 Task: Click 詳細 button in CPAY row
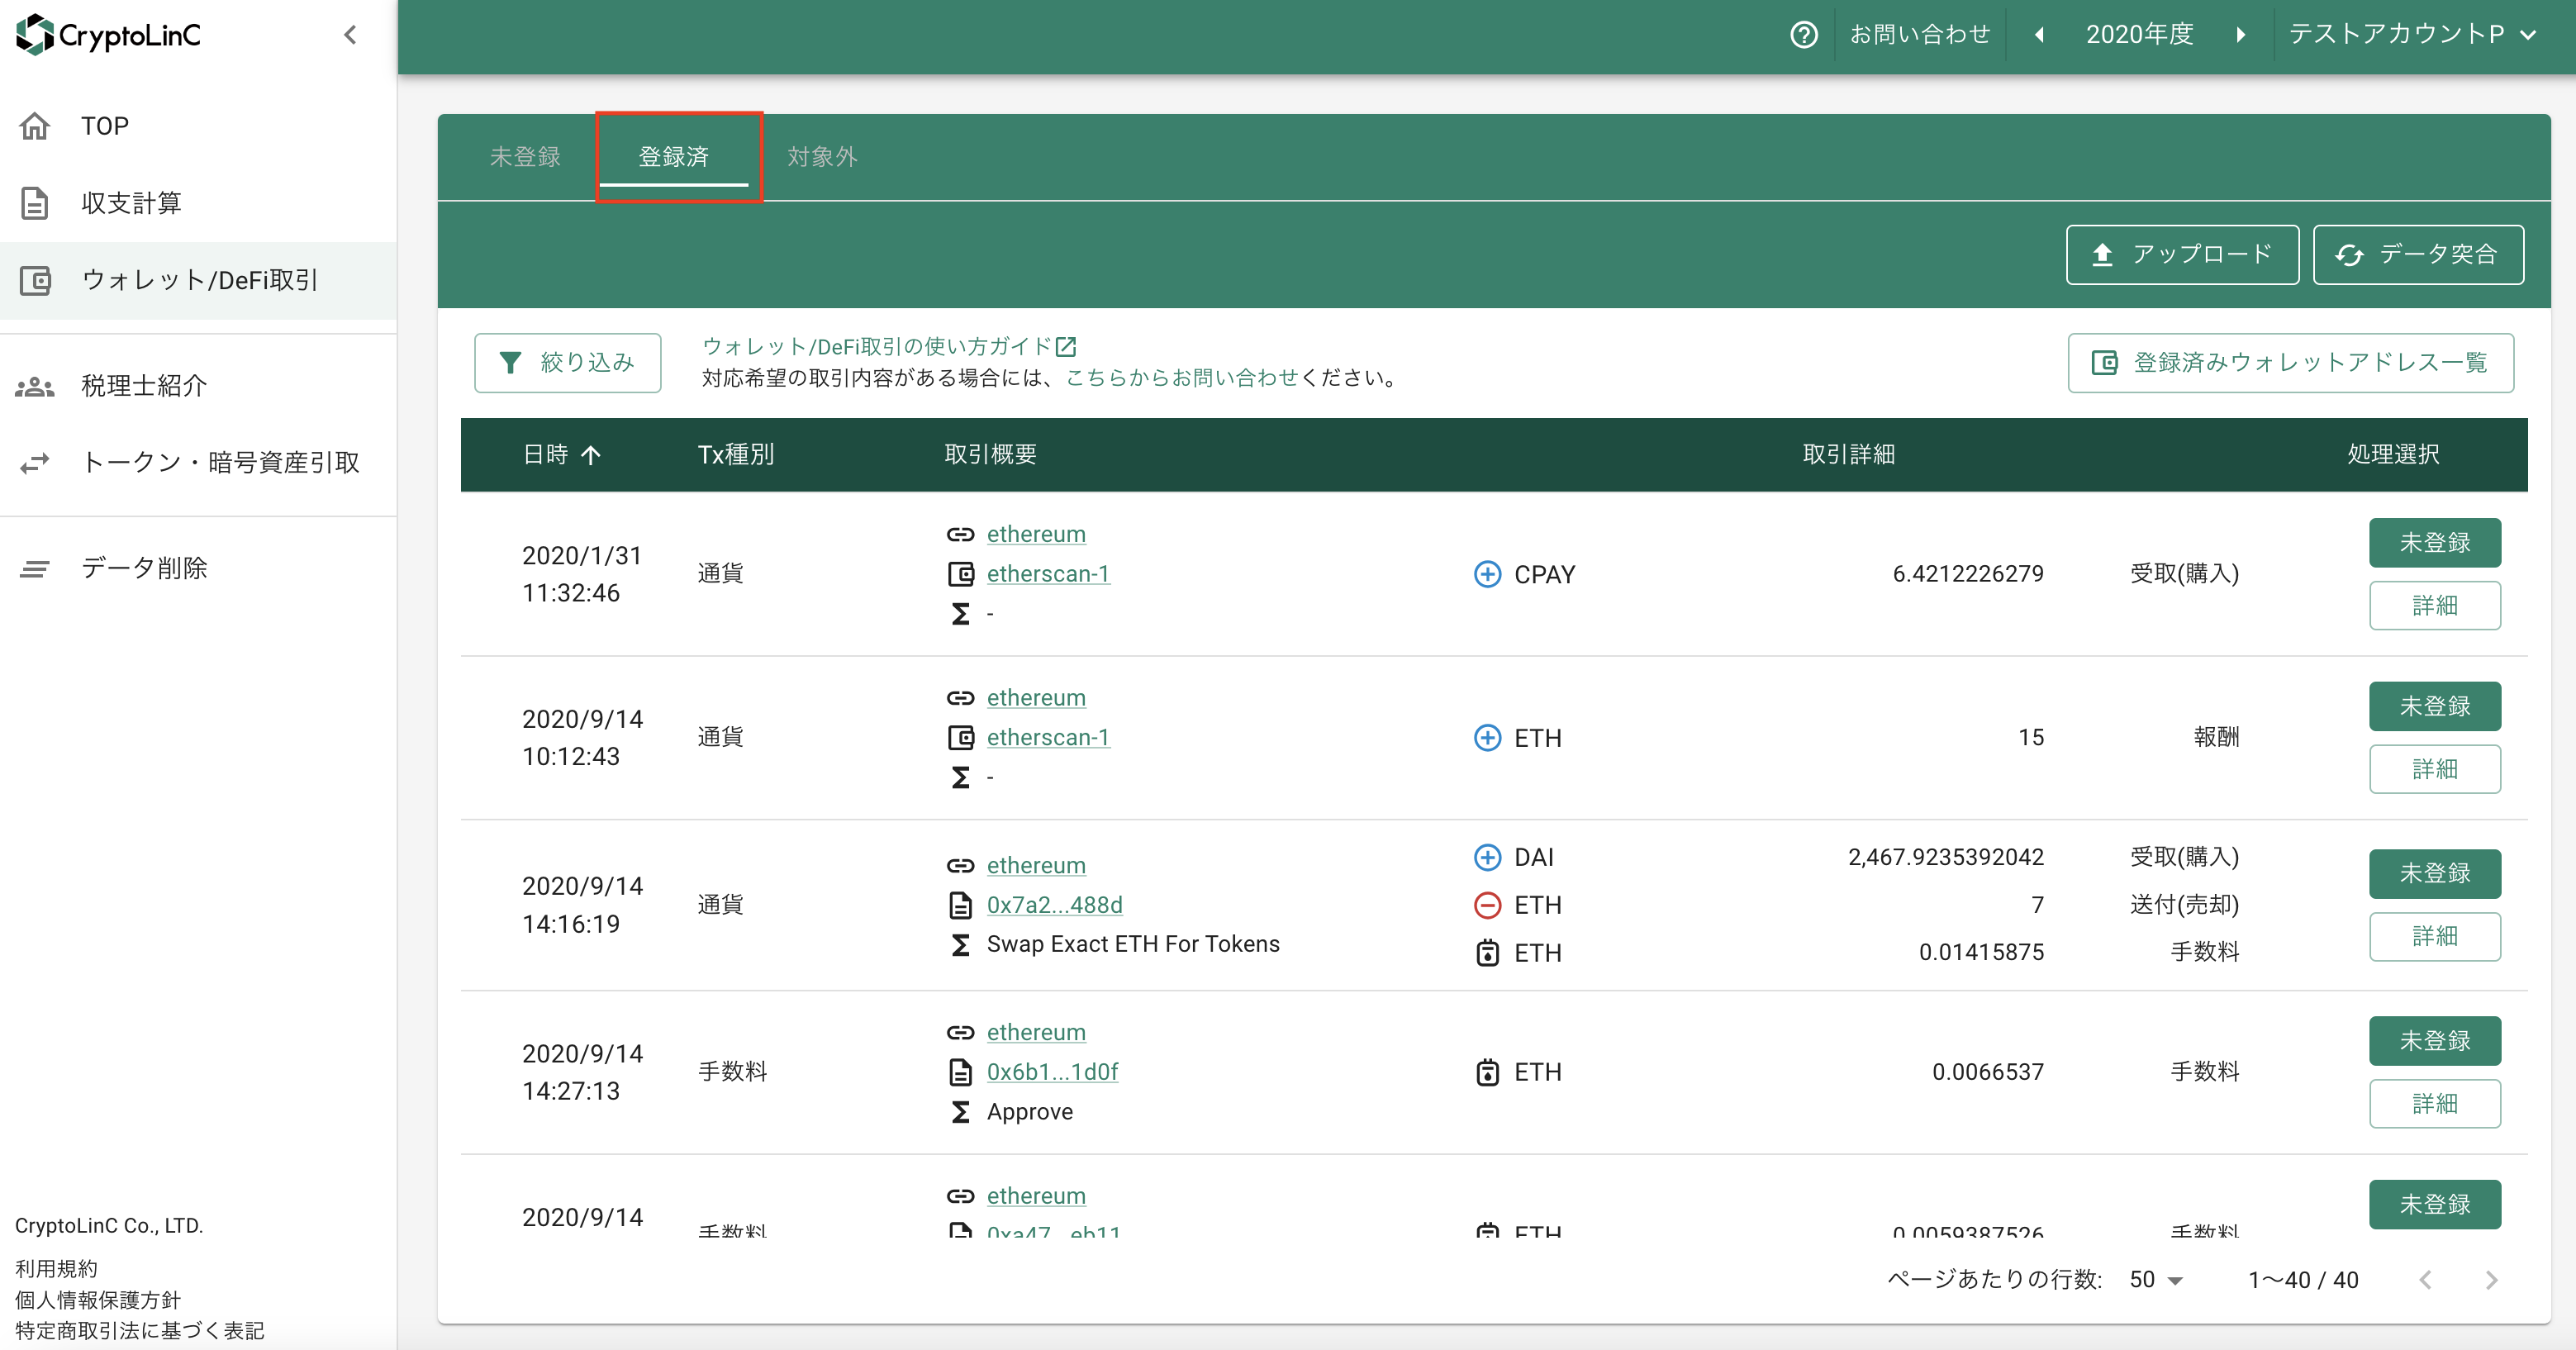click(2435, 605)
